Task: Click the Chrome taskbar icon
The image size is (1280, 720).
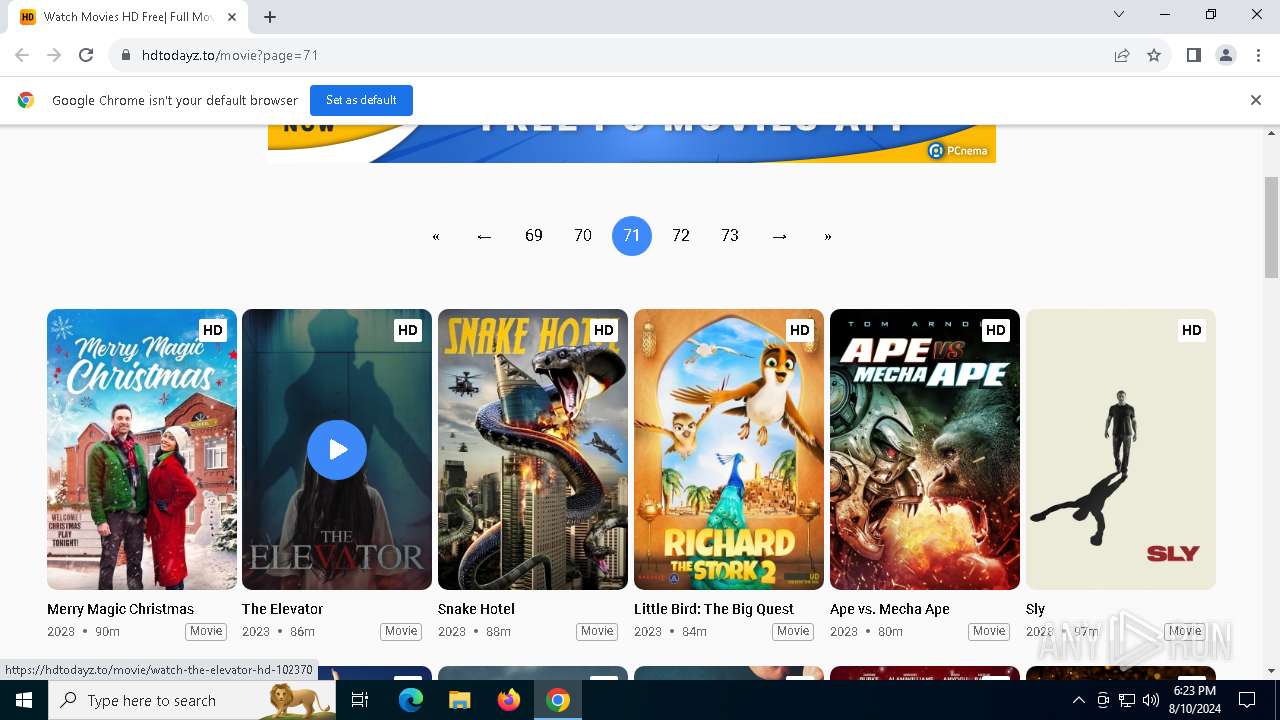Action: point(558,700)
